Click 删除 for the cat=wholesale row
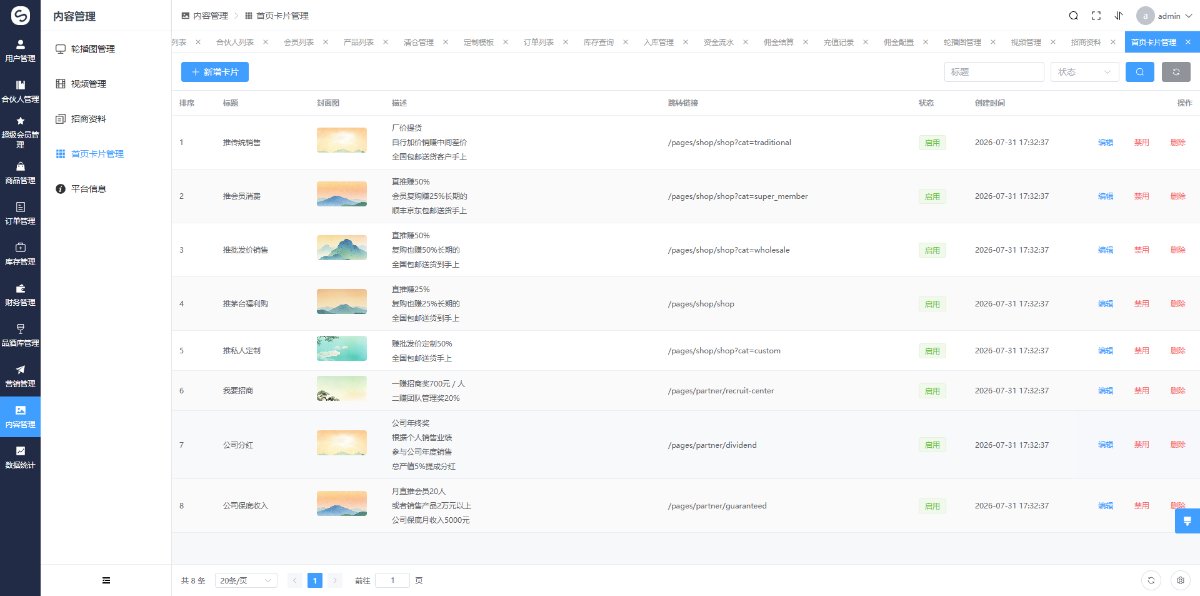The image size is (1200, 596). coord(1177,249)
